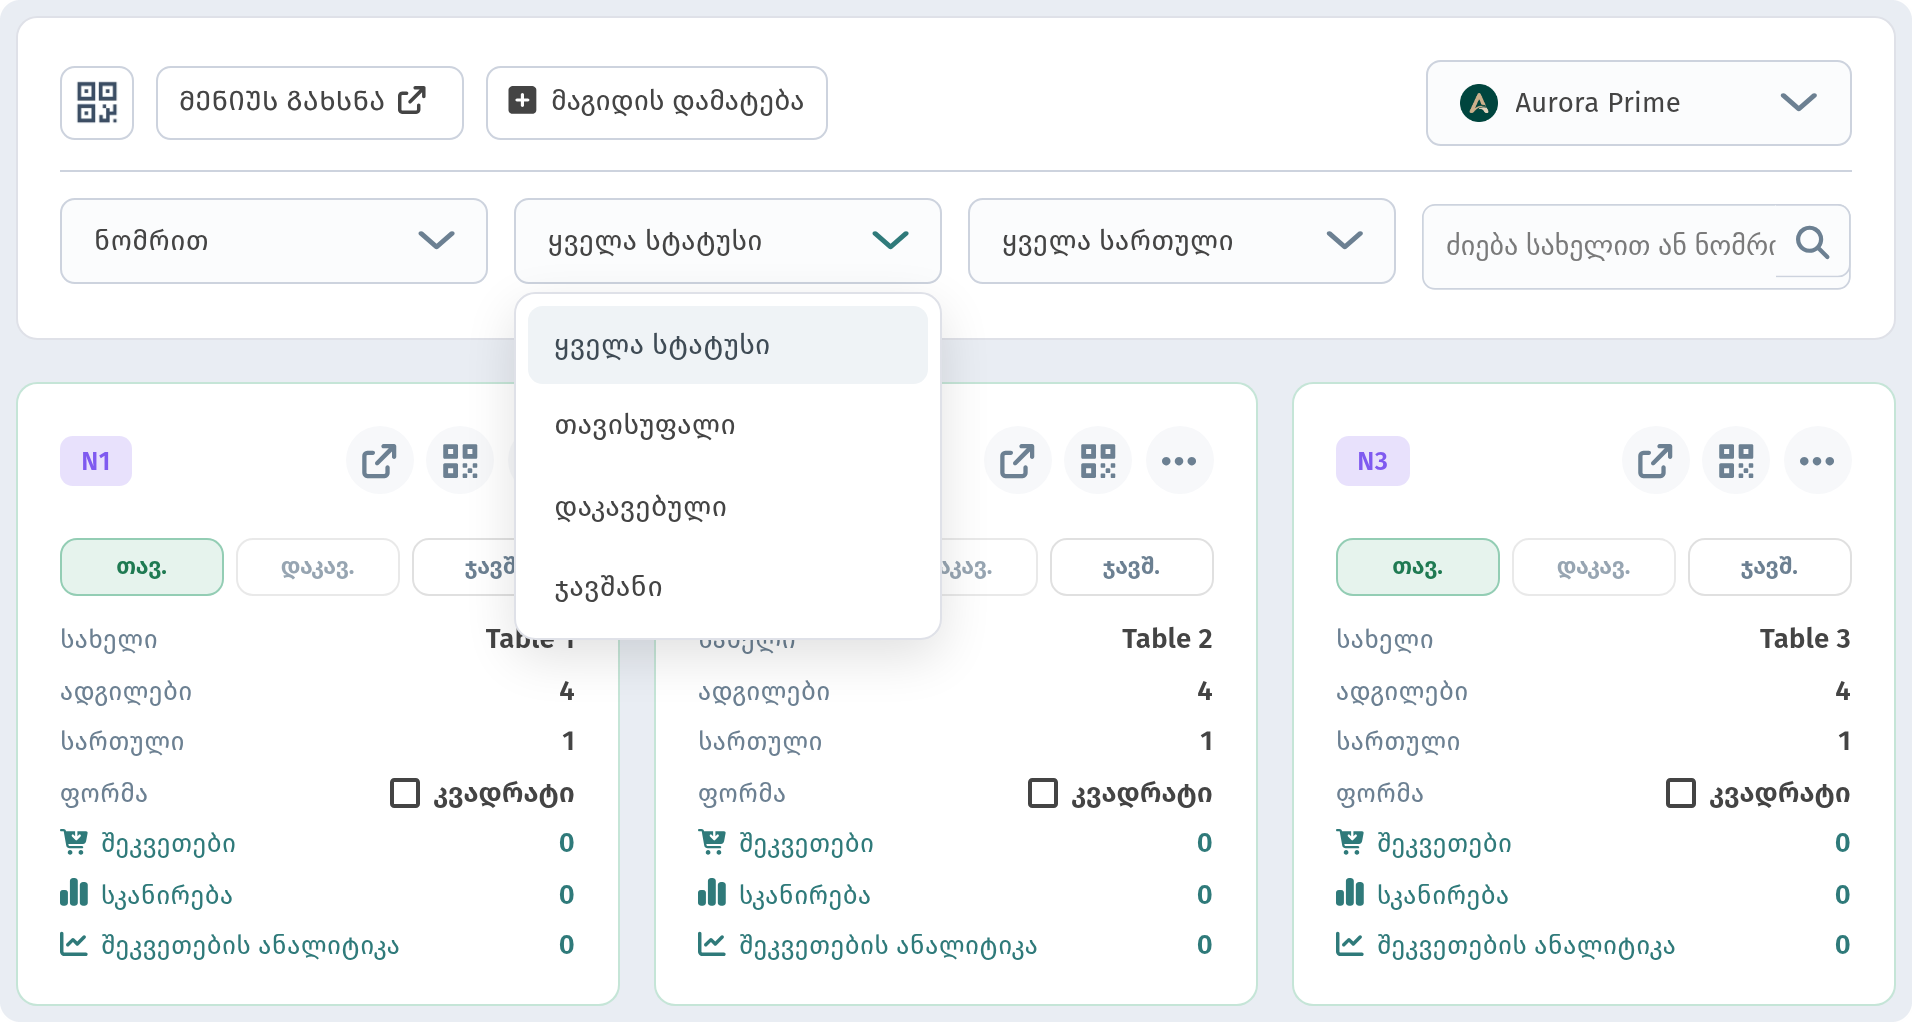Open სკანირება link on N1 card
1912x1022 pixels.
click(x=146, y=894)
